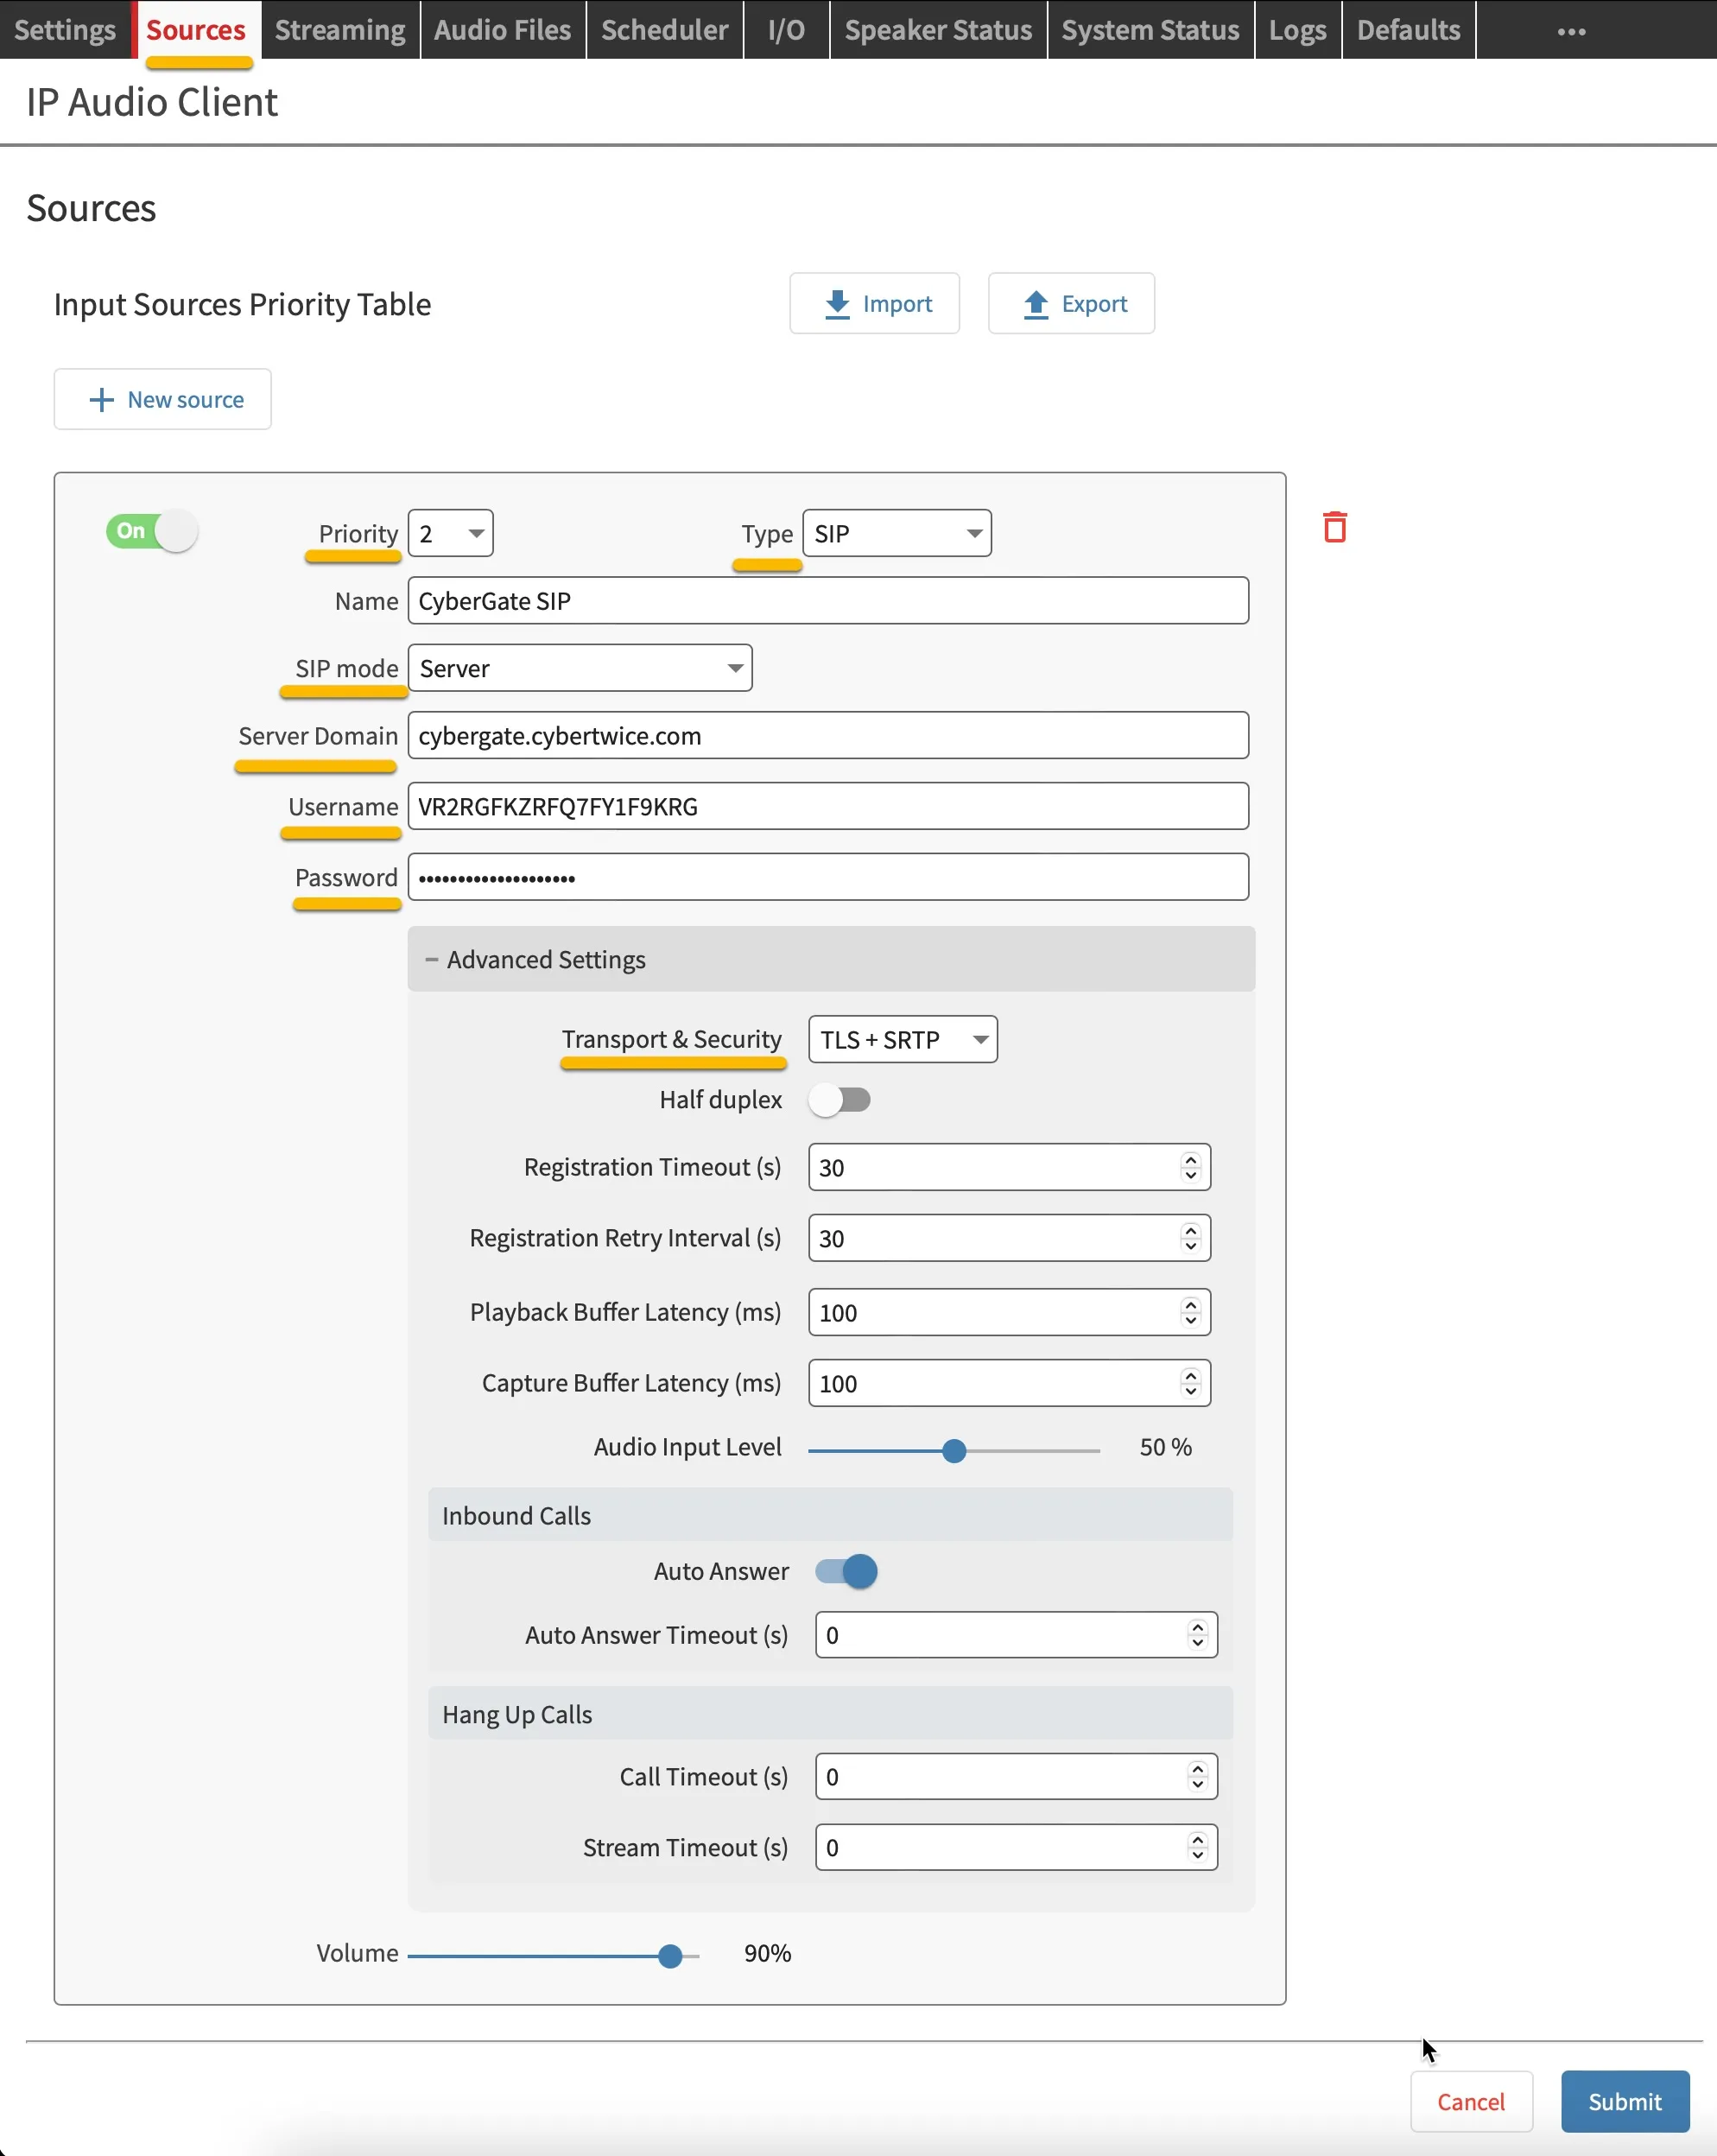The image size is (1717, 2156).
Task: Switch to the Settings tab
Action: click(65, 30)
